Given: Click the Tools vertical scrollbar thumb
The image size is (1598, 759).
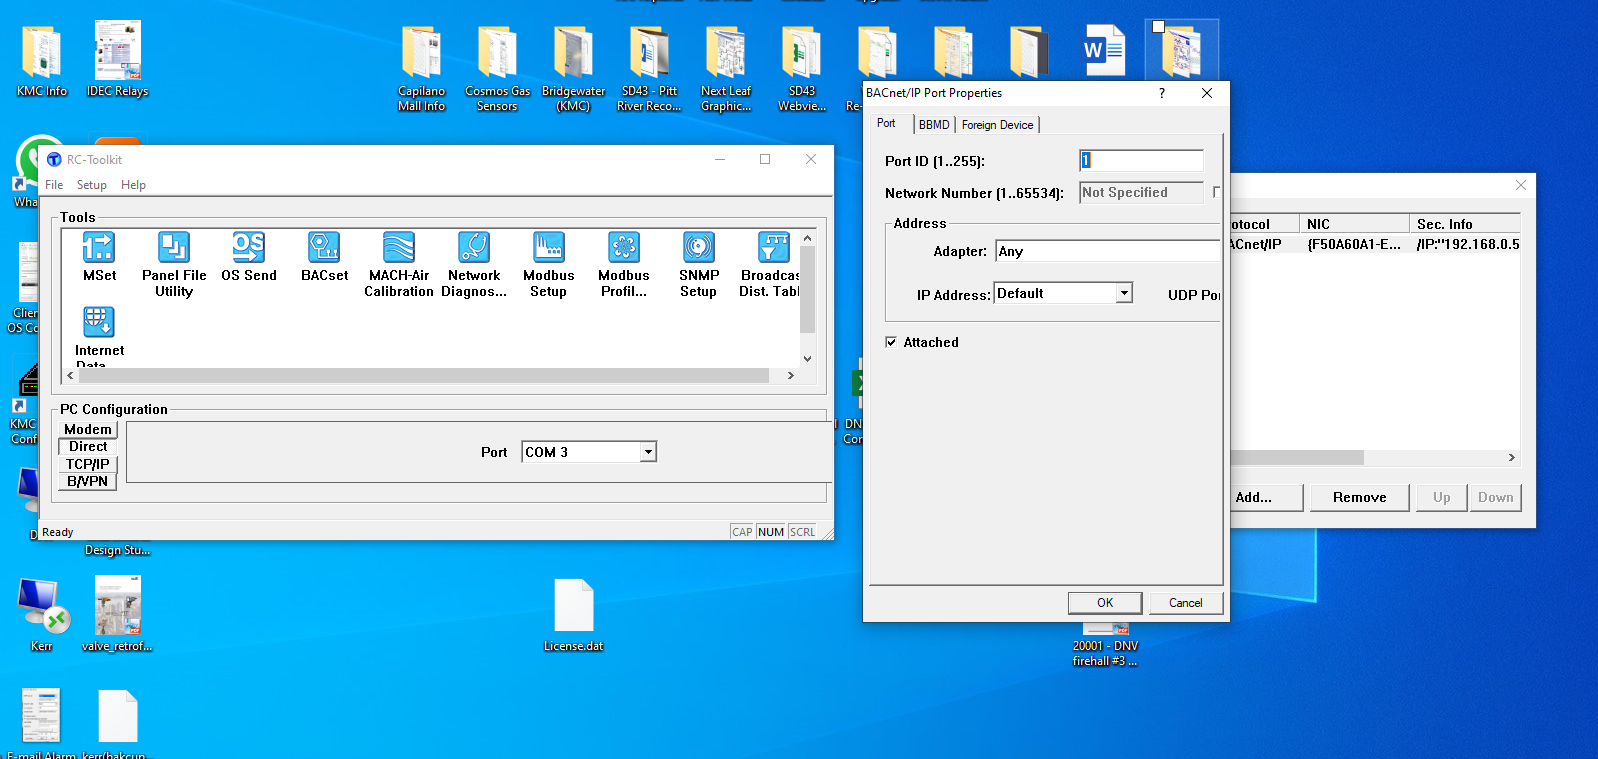Looking at the screenshot, I should (x=807, y=290).
